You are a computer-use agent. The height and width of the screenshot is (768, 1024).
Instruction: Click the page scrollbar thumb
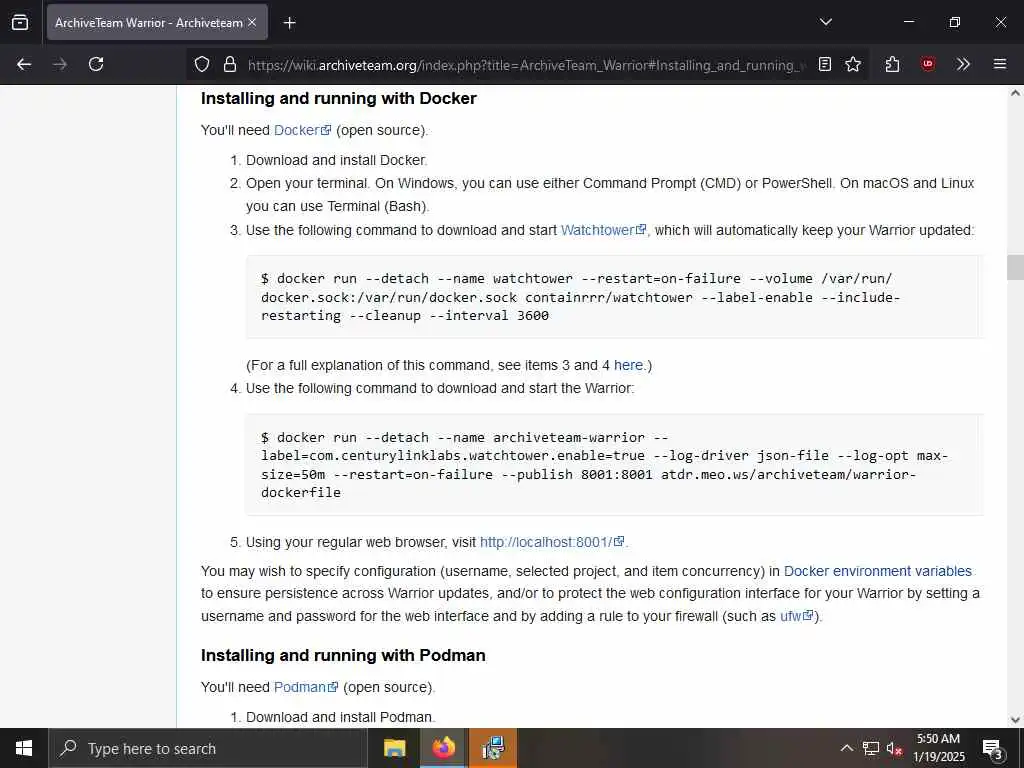[1016, 267]
